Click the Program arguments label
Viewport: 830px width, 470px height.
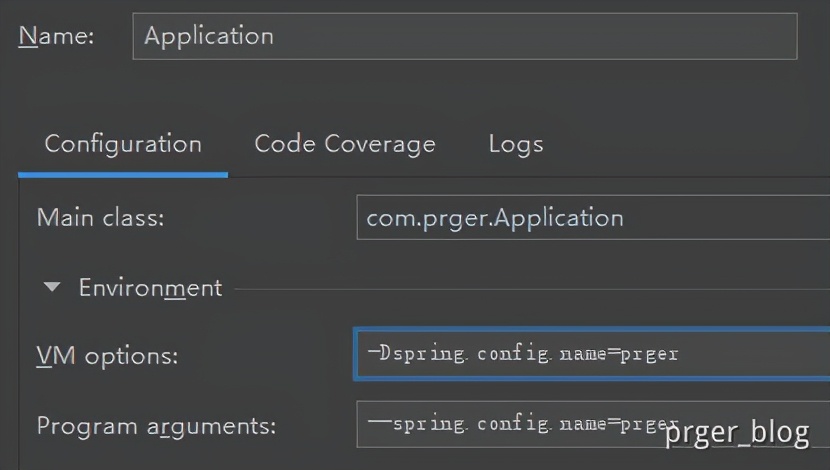(156, 426)
